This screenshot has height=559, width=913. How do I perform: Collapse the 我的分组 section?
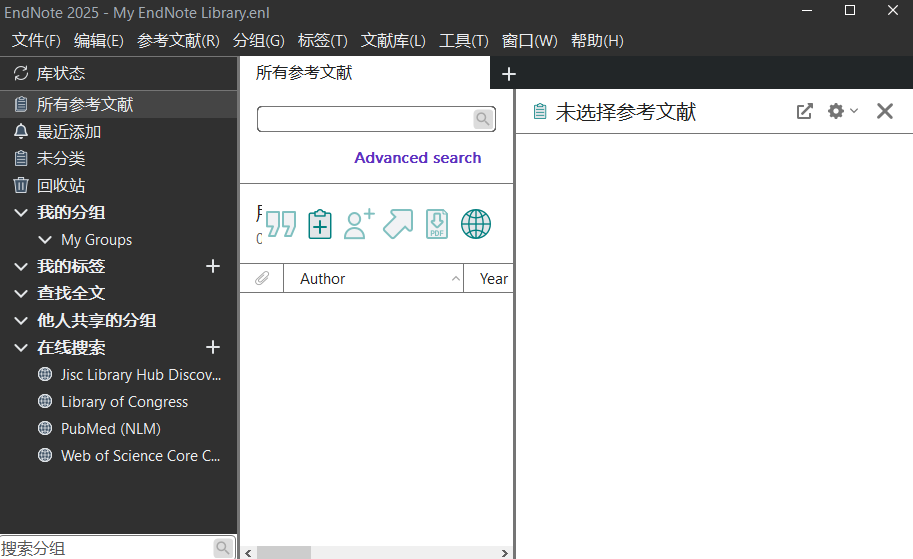click(21, 213)
